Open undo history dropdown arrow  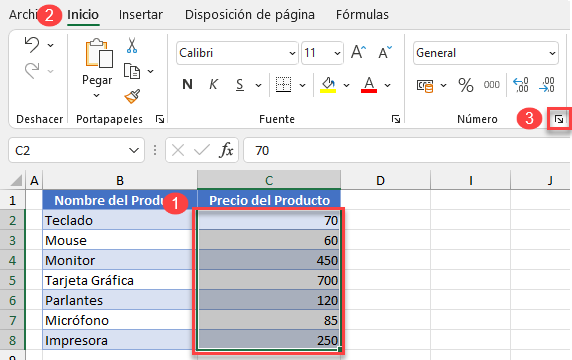point(51,45)
